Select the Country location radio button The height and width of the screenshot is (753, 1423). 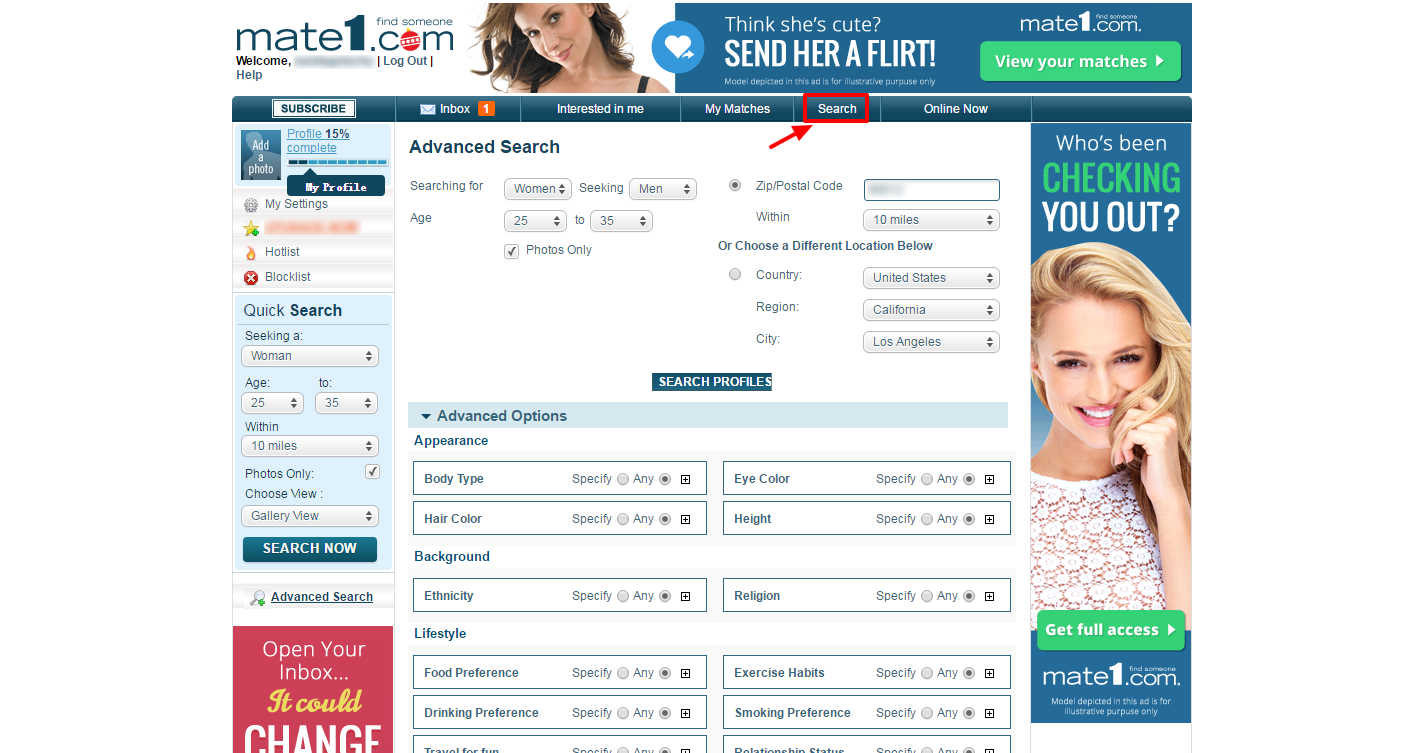tap(735, 274)
